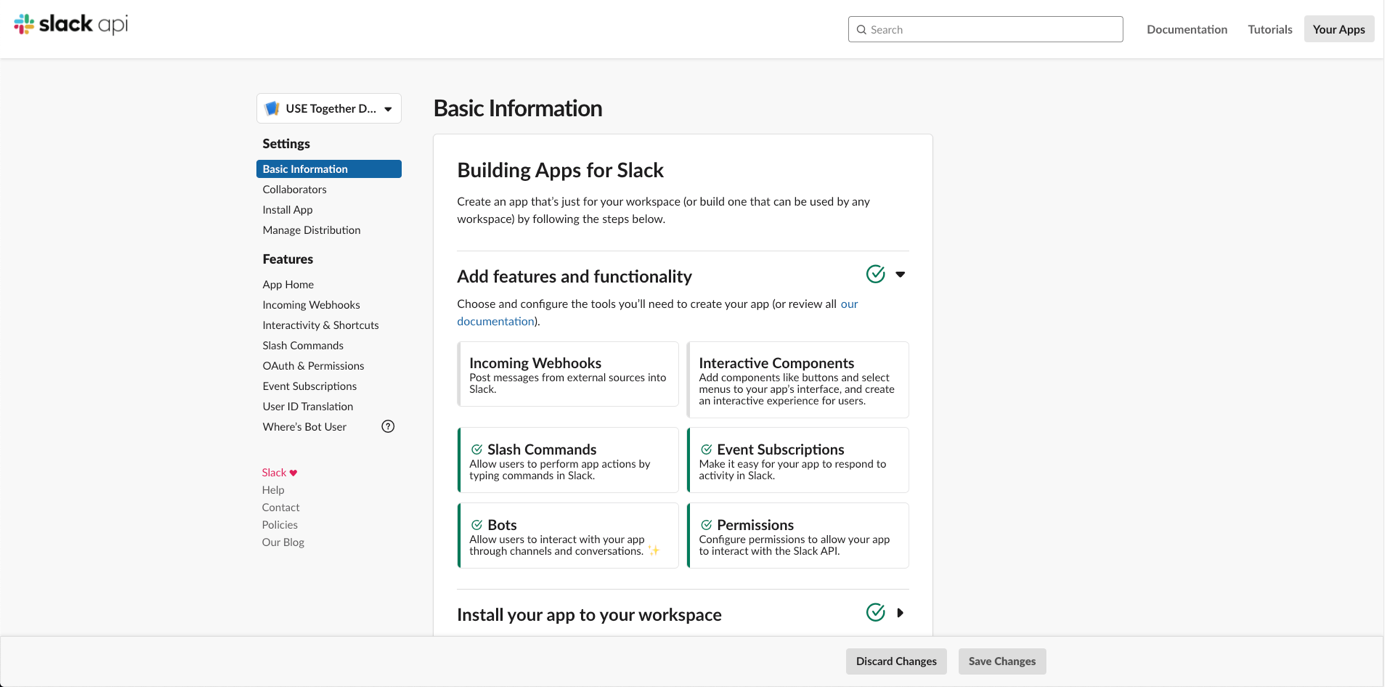
Task: Click green checkmark beside Install your app
Action: [875, 612]
